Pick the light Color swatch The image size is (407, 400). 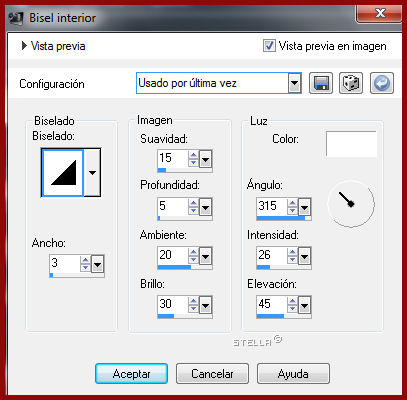tap(351, 144)
